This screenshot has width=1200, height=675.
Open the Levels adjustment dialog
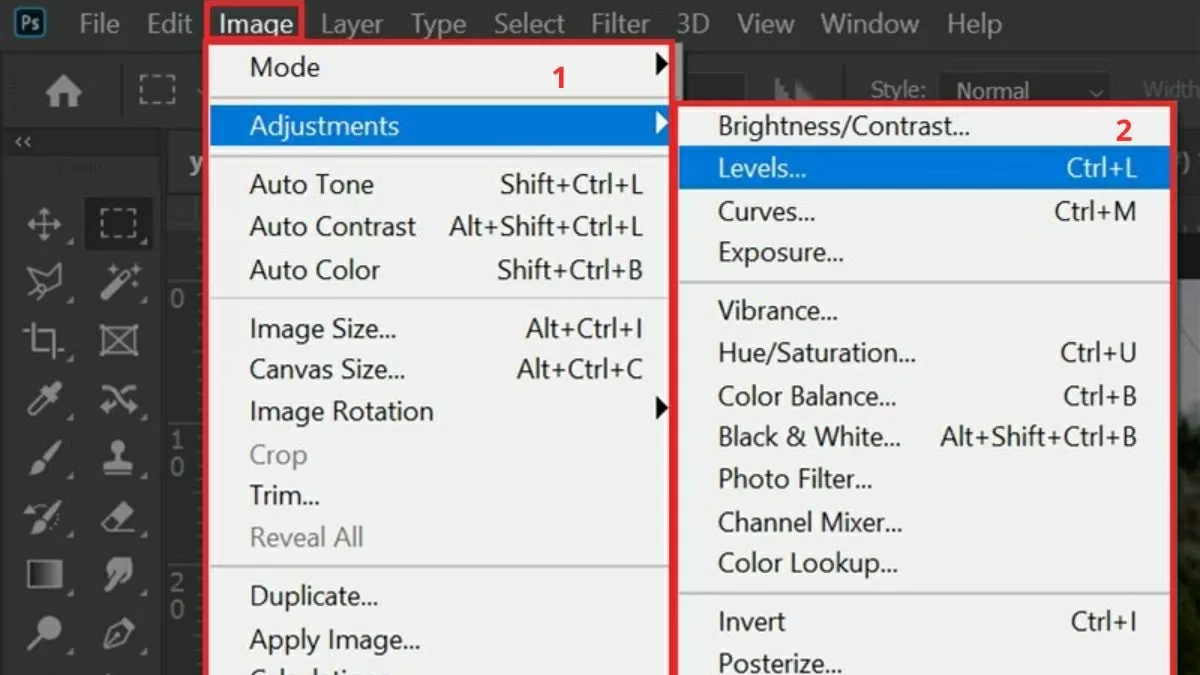[763, 168]
